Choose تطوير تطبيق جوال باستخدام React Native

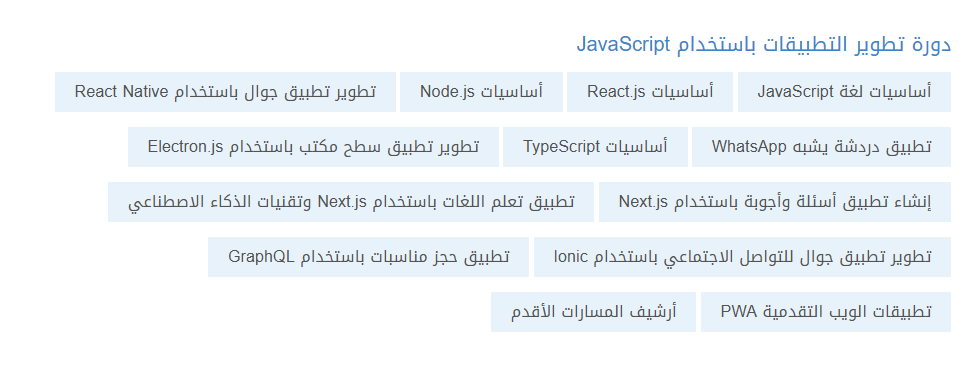tap(225, 92)
